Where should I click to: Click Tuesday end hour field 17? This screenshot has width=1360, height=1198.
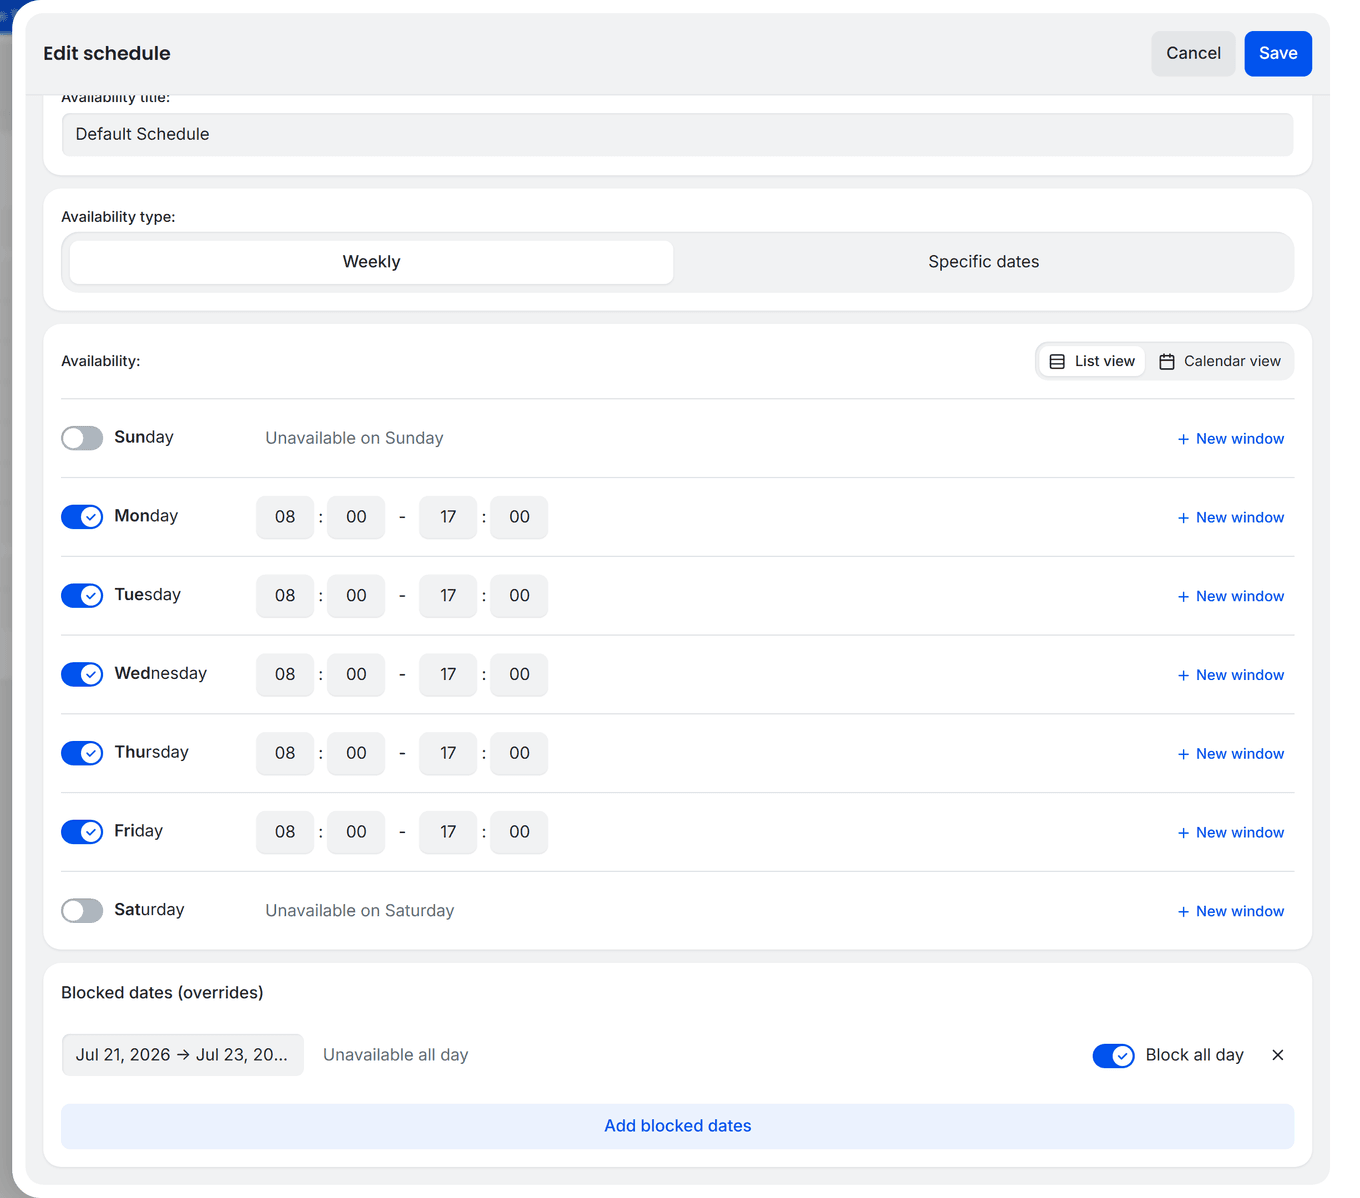coord(448,596)
